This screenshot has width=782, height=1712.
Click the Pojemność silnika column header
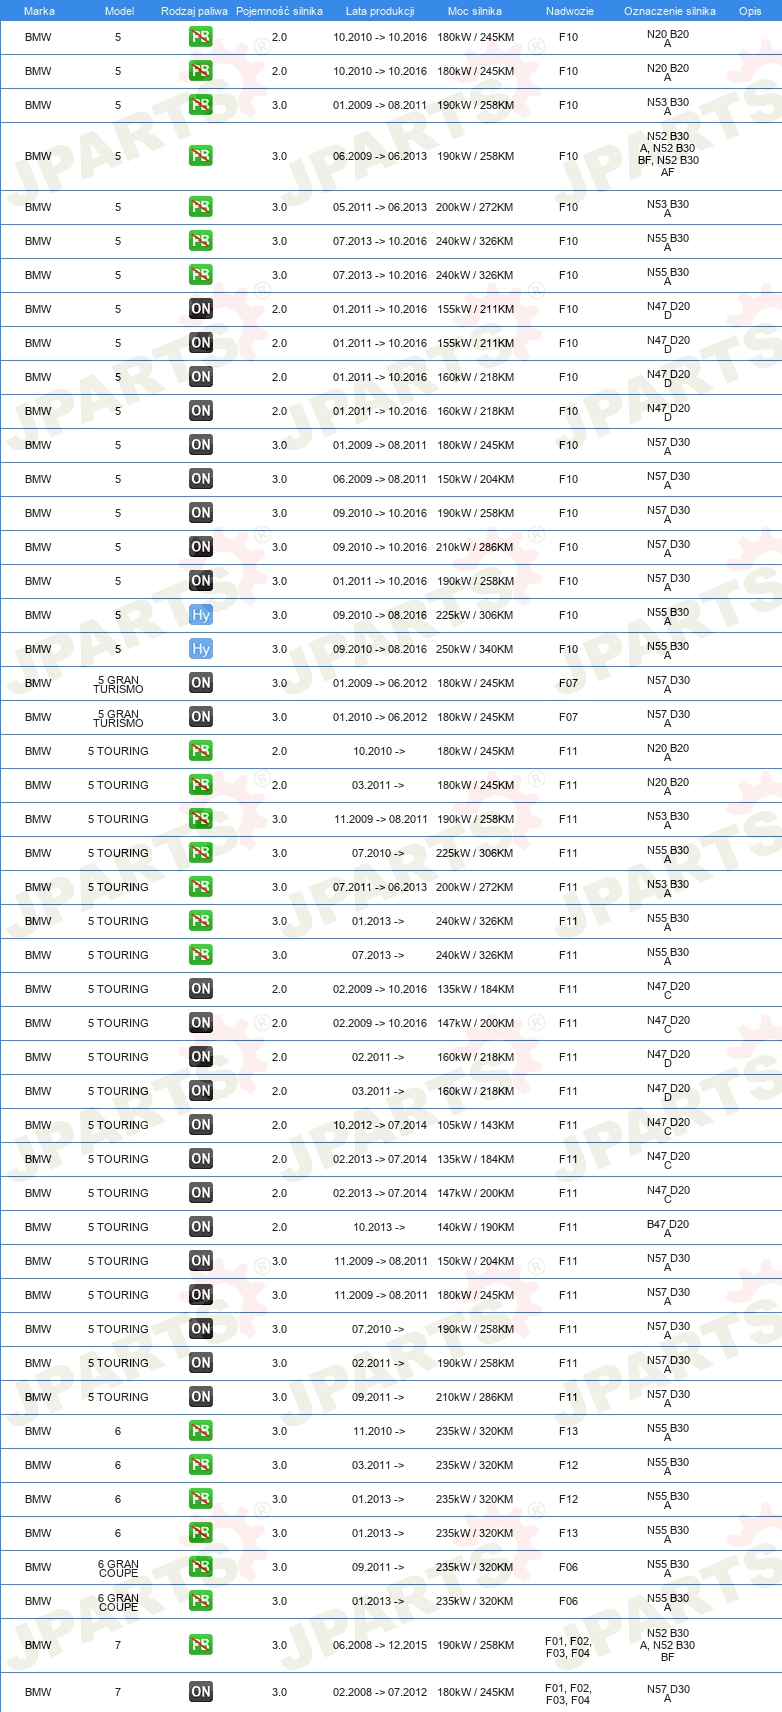point(279,11)
